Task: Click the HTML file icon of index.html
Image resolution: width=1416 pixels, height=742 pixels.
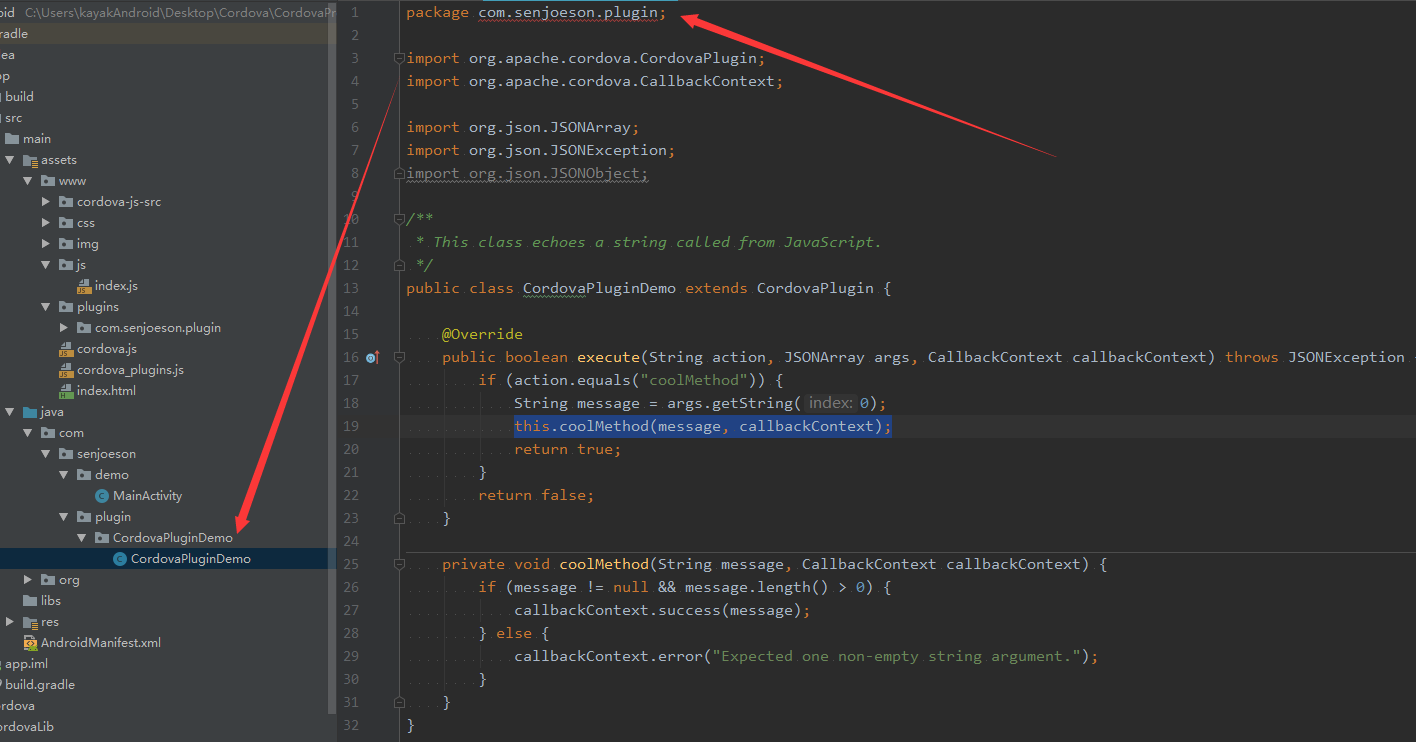Action: point(66,391)
